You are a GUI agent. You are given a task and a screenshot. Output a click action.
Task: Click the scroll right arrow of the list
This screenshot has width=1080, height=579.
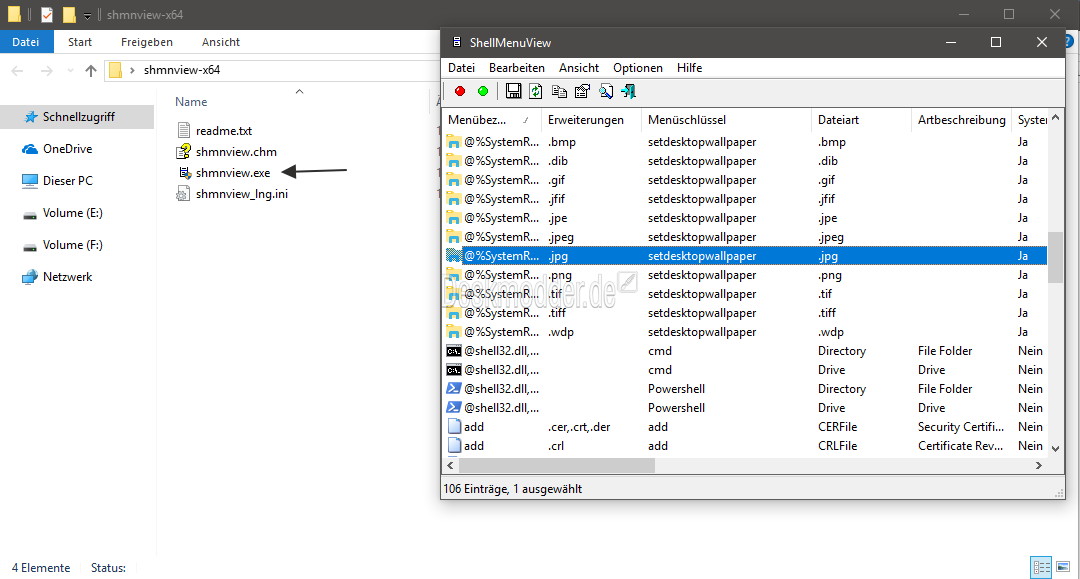[1039, 465]
